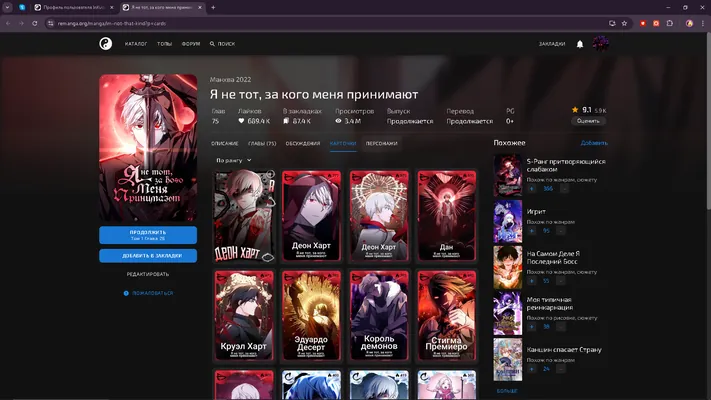
Task: Click the heart likes icon
Action: (241, 121)
